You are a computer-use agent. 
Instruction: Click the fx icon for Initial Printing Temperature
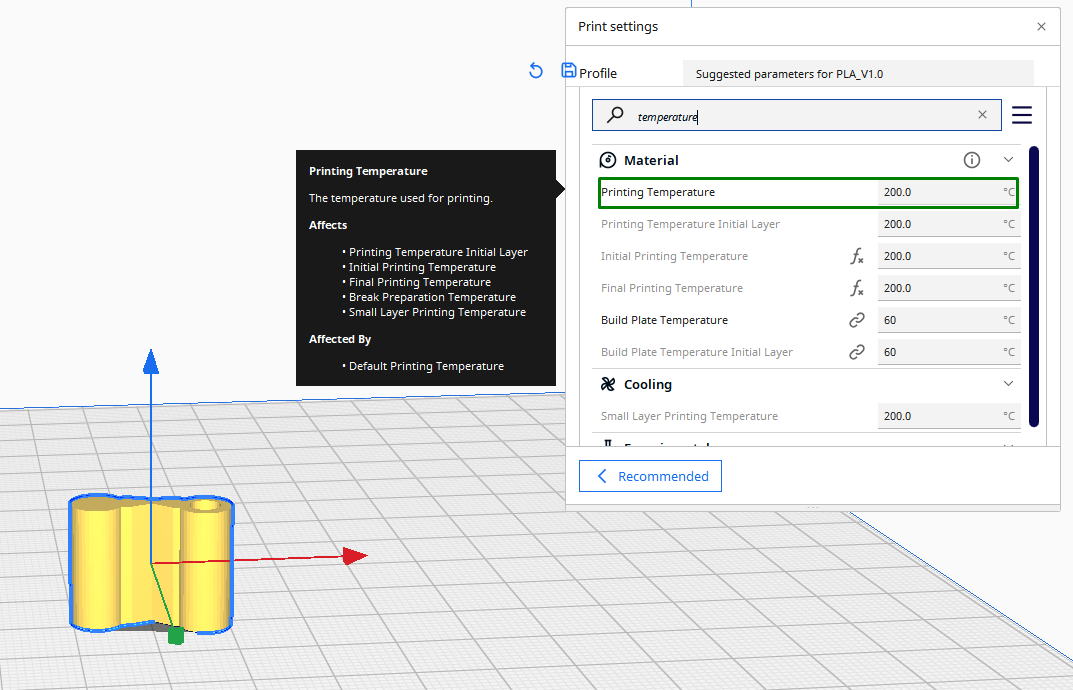[x=857, y=256]
